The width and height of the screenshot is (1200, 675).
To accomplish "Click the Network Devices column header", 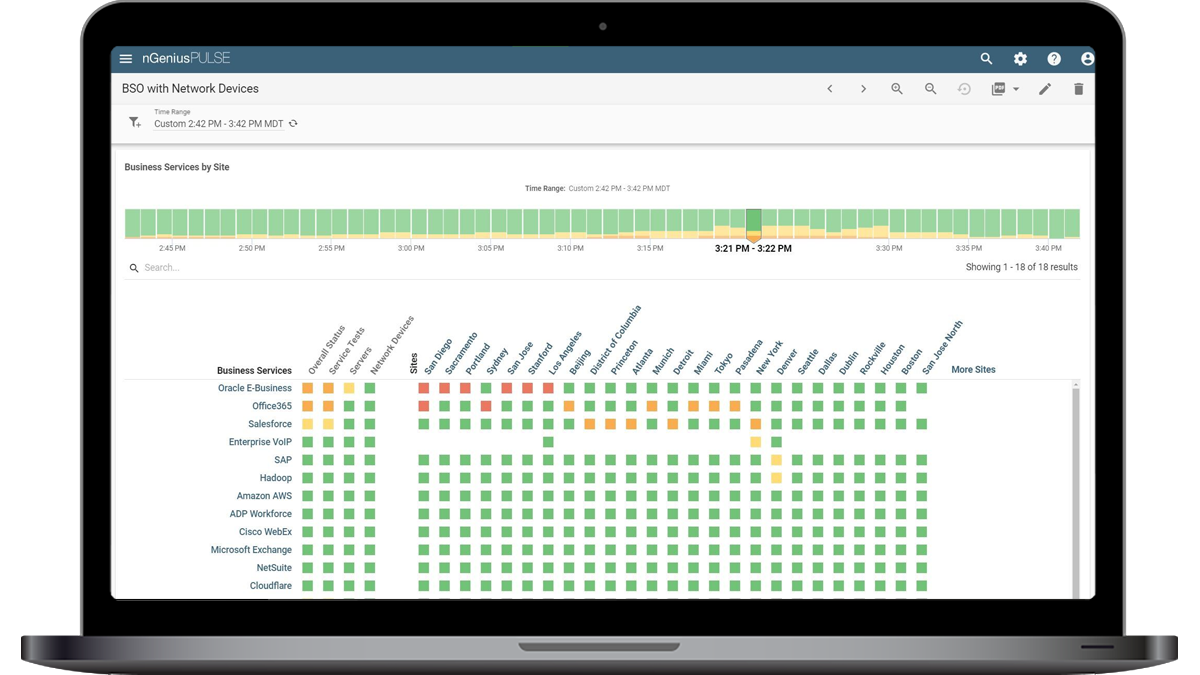I will [392, 346].
